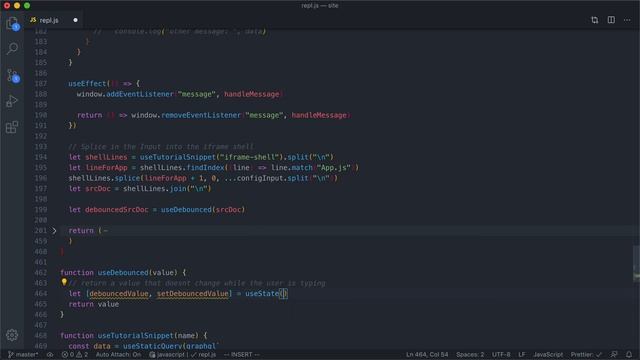
Task: Click line number 194 in the gutter
Action: coord(41,157)
